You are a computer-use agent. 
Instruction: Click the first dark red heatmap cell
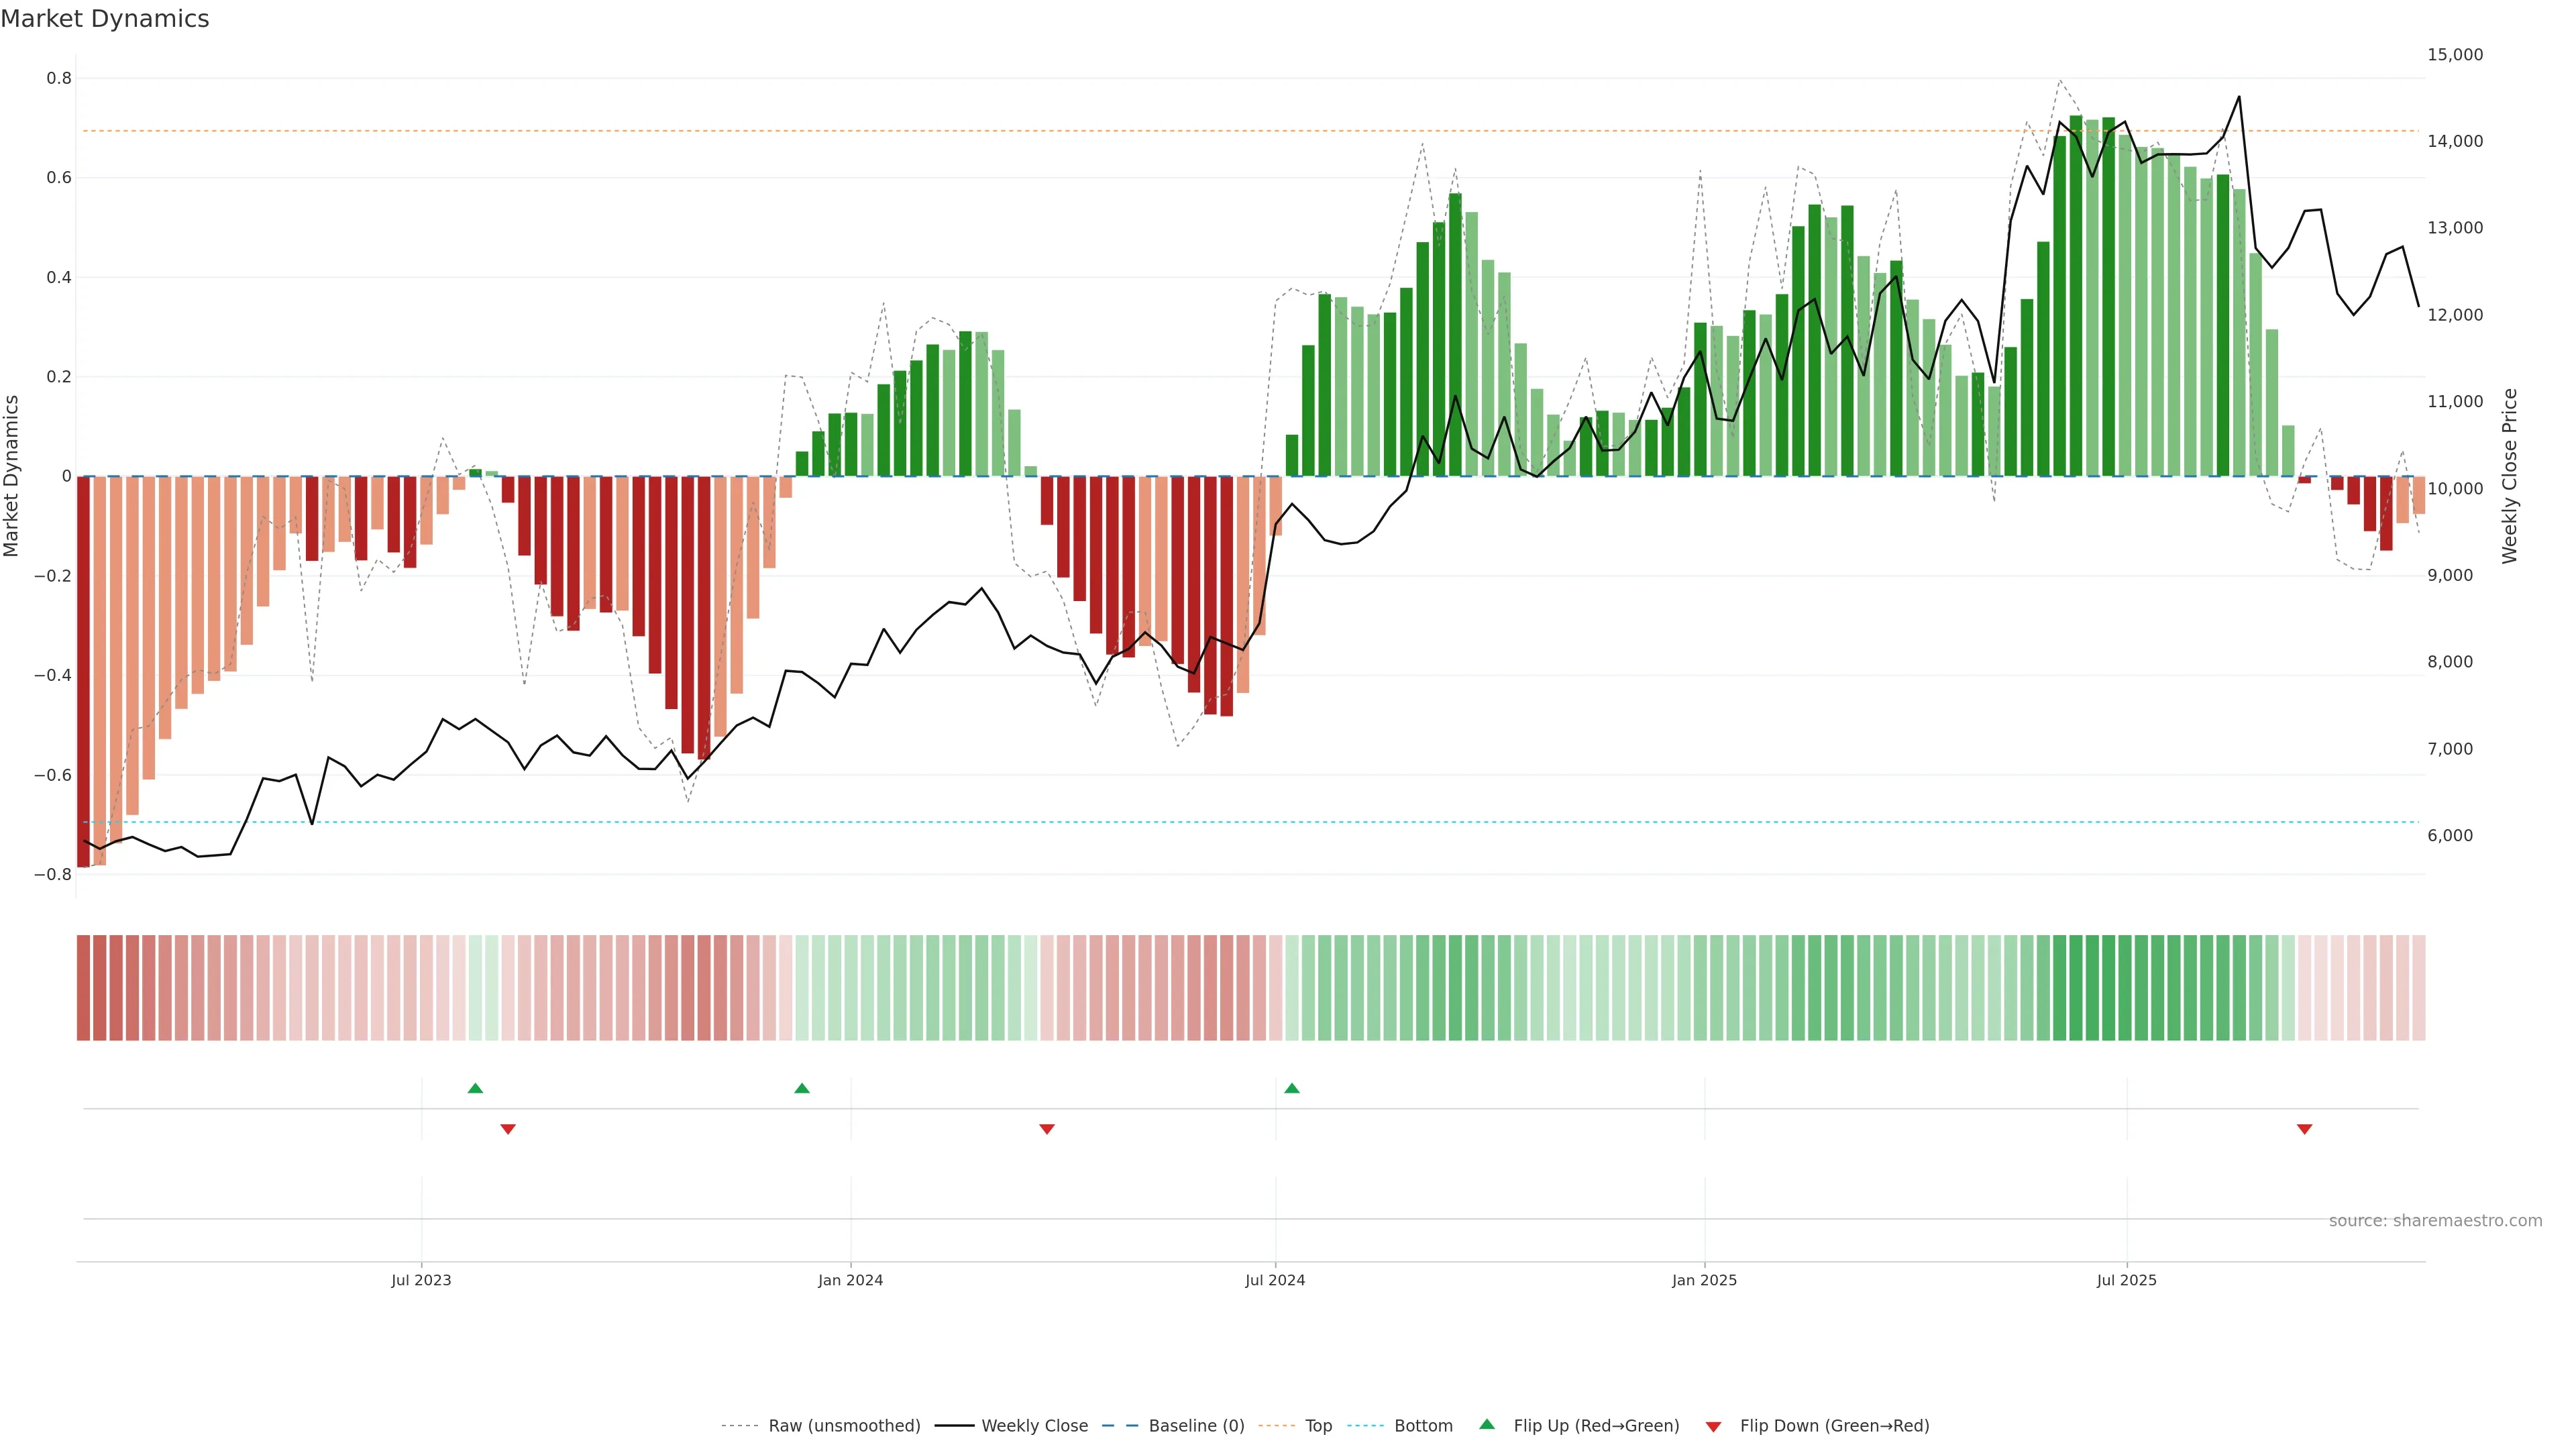tap(83, 988)
